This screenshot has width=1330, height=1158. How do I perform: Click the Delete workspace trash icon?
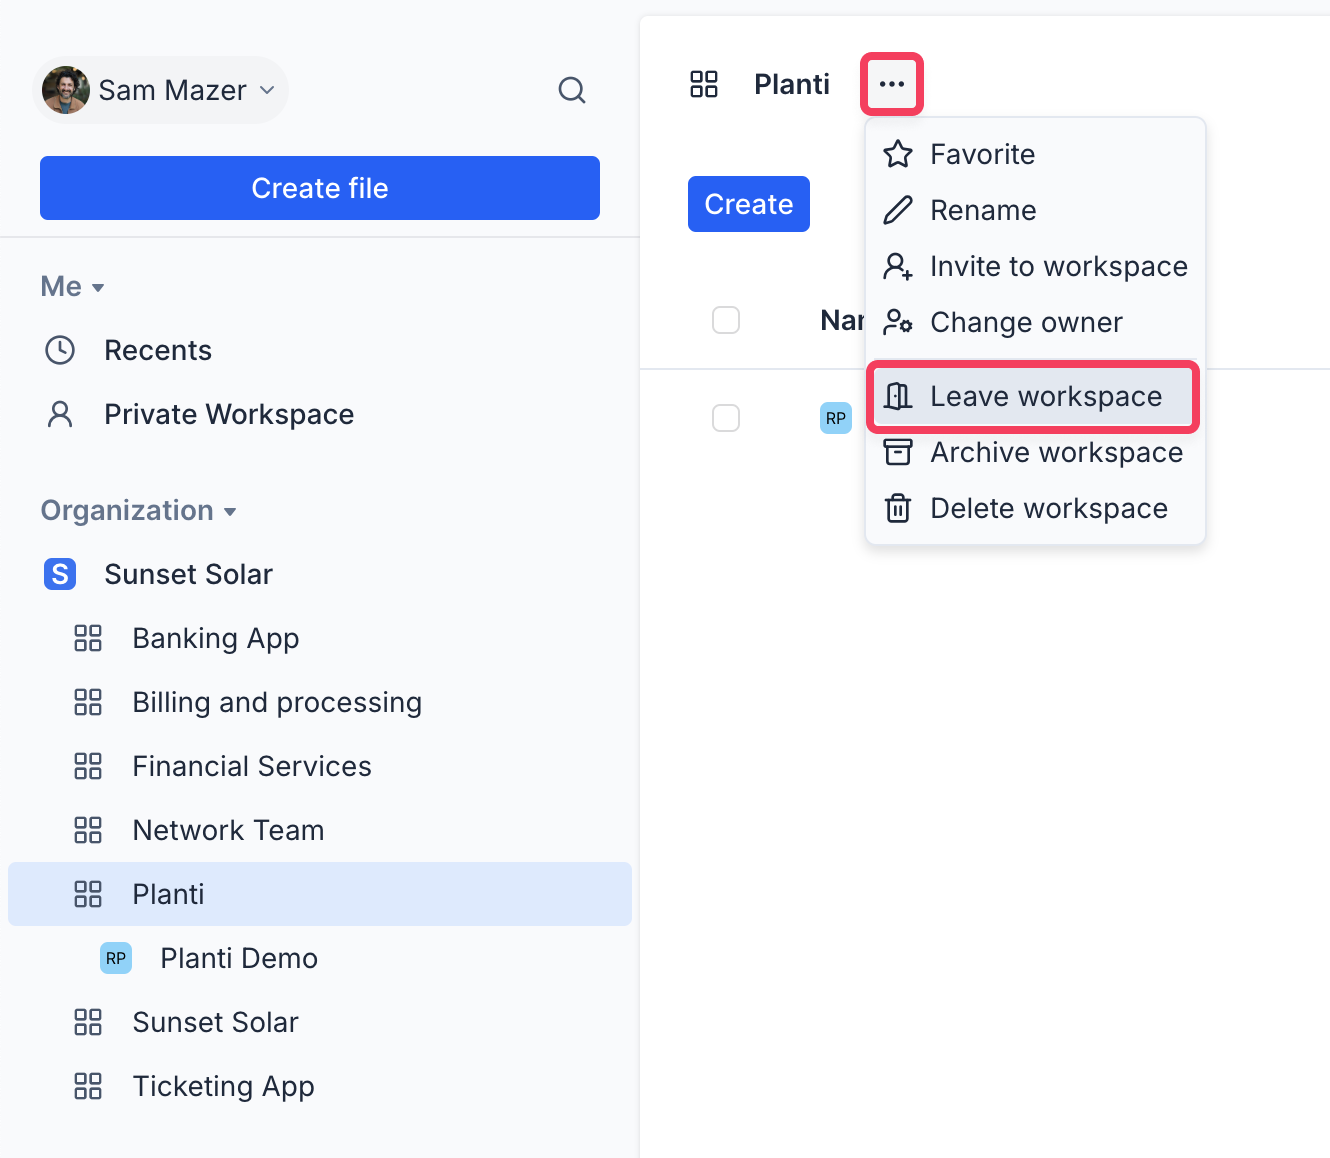(x=898, y=508)
